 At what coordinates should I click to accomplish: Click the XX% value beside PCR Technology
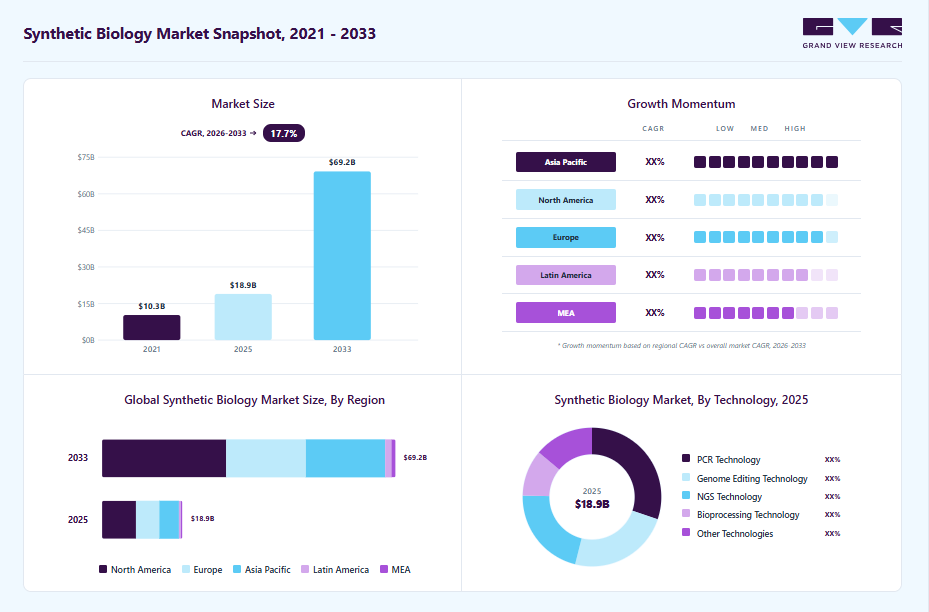(832, 460)
